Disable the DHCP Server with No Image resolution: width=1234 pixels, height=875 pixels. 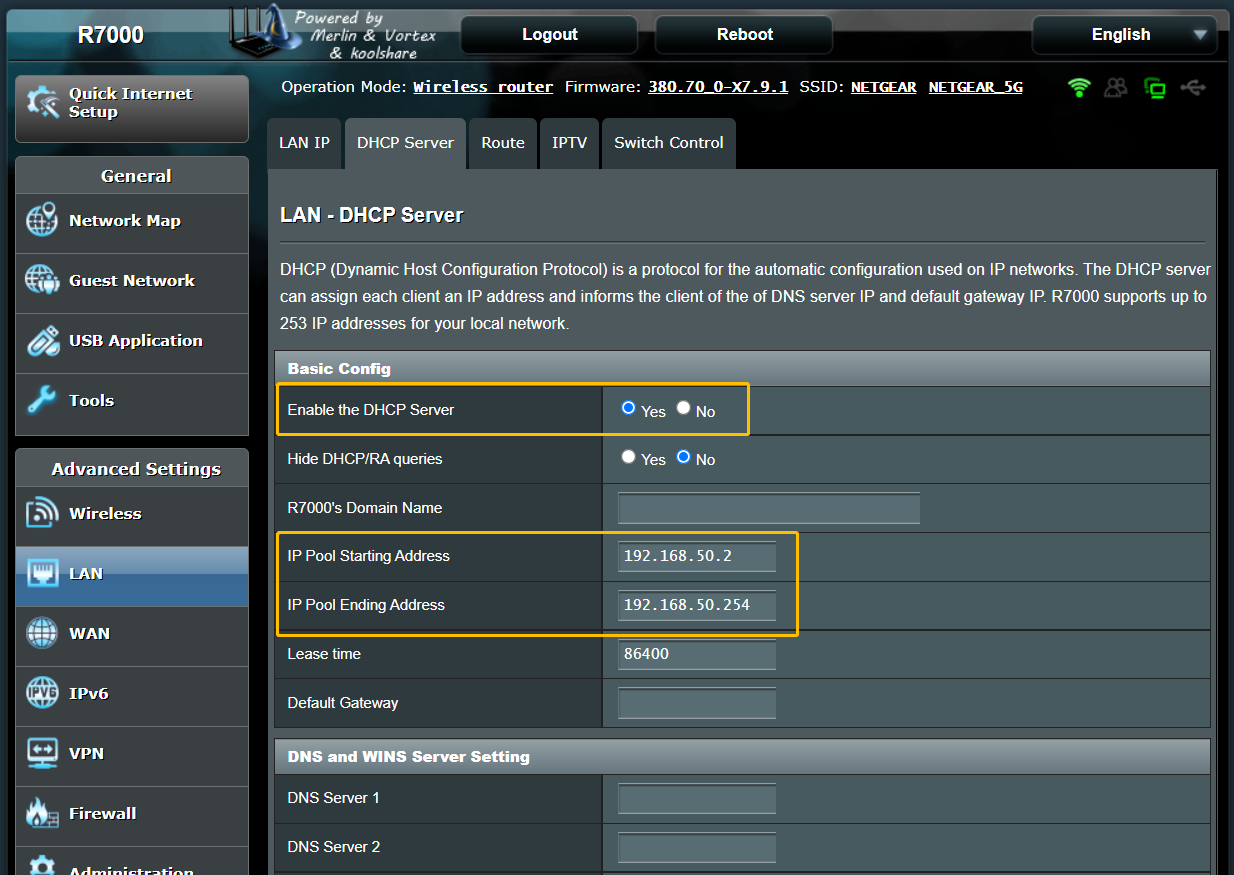(x=683, y=410)
